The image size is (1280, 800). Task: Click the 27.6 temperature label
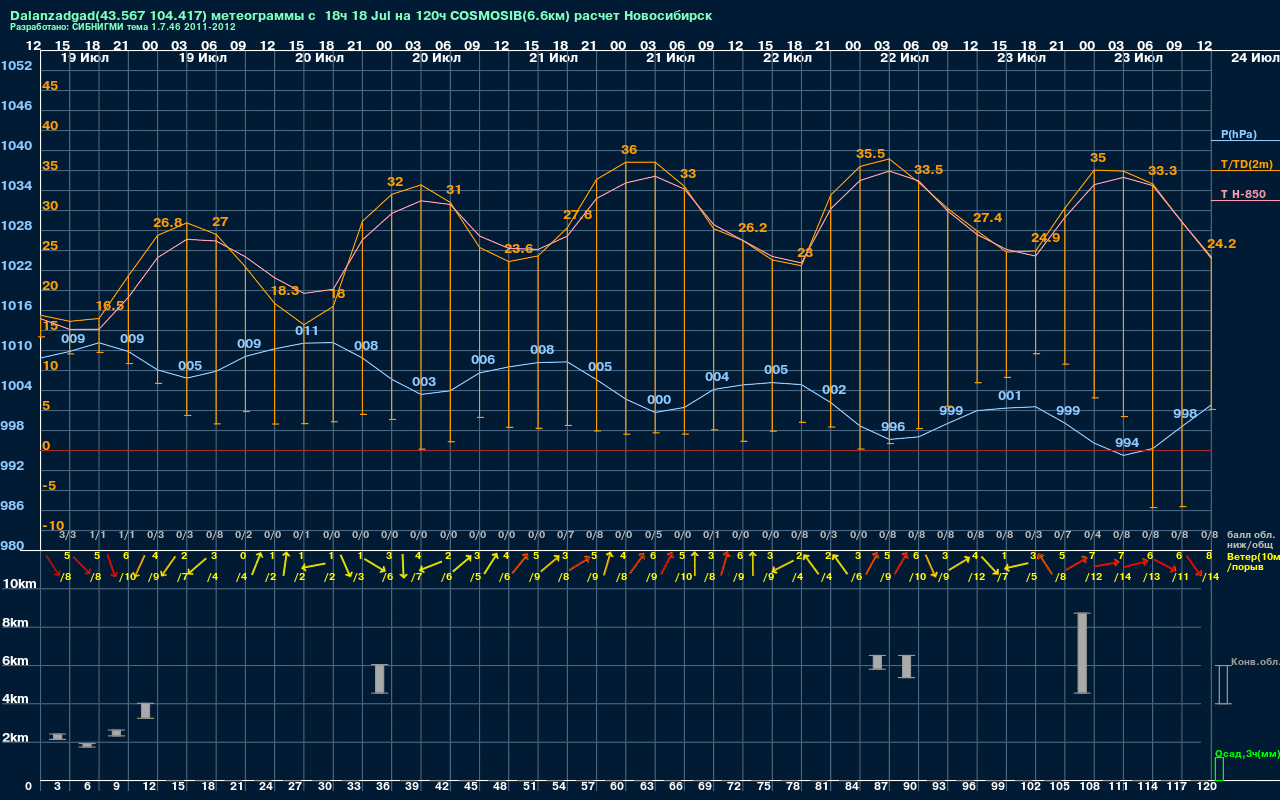577,215
